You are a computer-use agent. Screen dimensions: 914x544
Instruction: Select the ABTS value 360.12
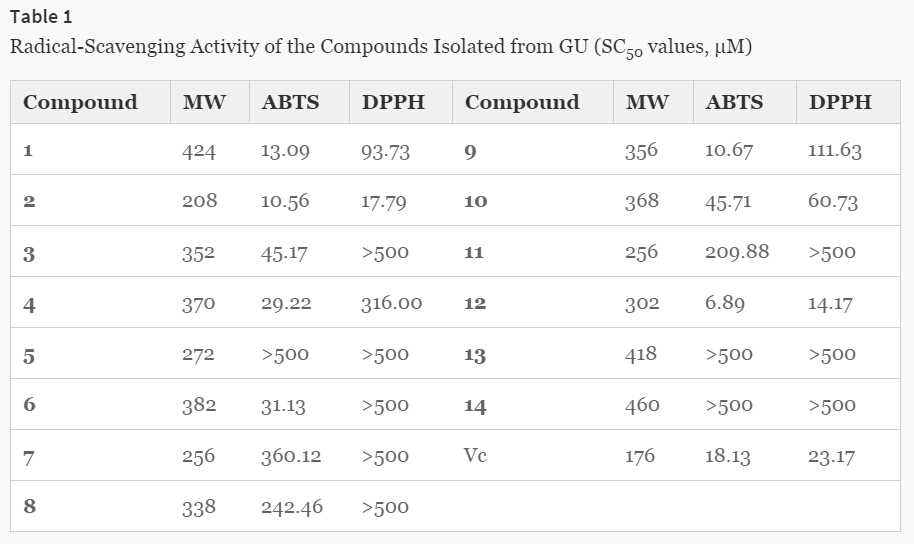tap(291, 456)
